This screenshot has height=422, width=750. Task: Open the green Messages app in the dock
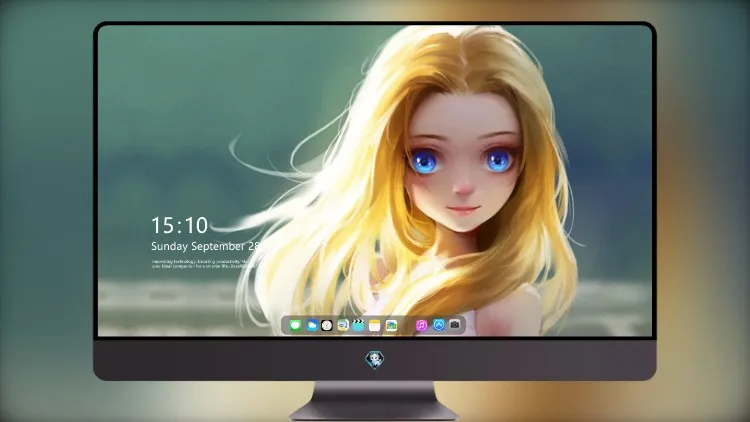pyautogui.click(x=295, y=325)
